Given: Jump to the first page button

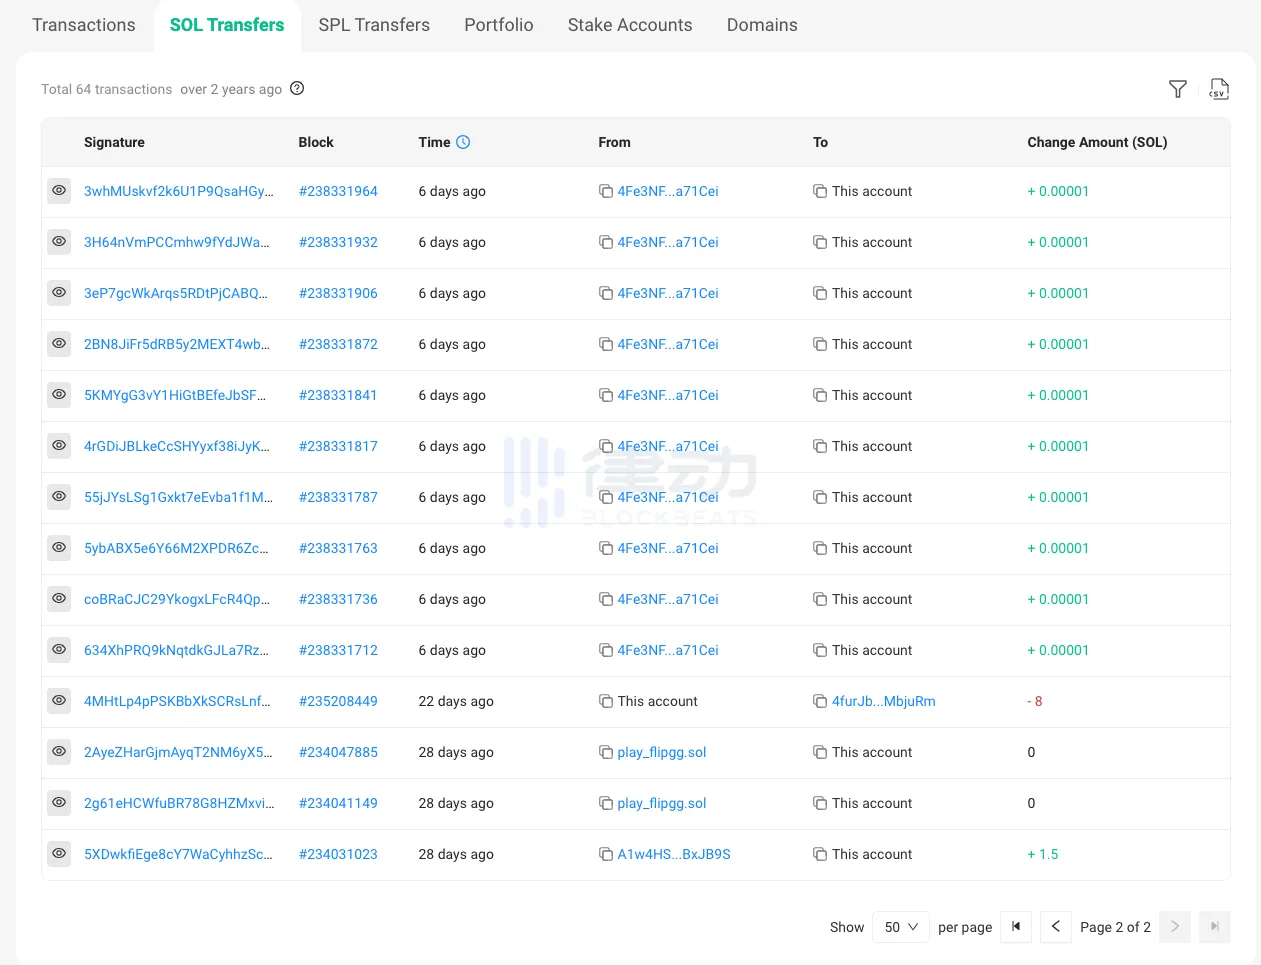Looking at the screenshot, I should pos(1016,927).
